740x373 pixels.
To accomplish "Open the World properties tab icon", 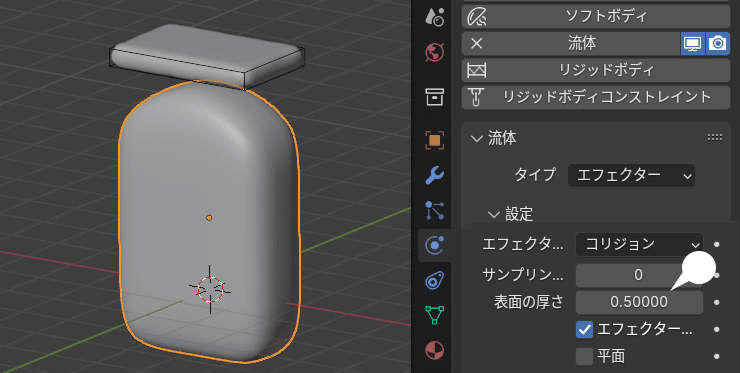I will (434, 53).
